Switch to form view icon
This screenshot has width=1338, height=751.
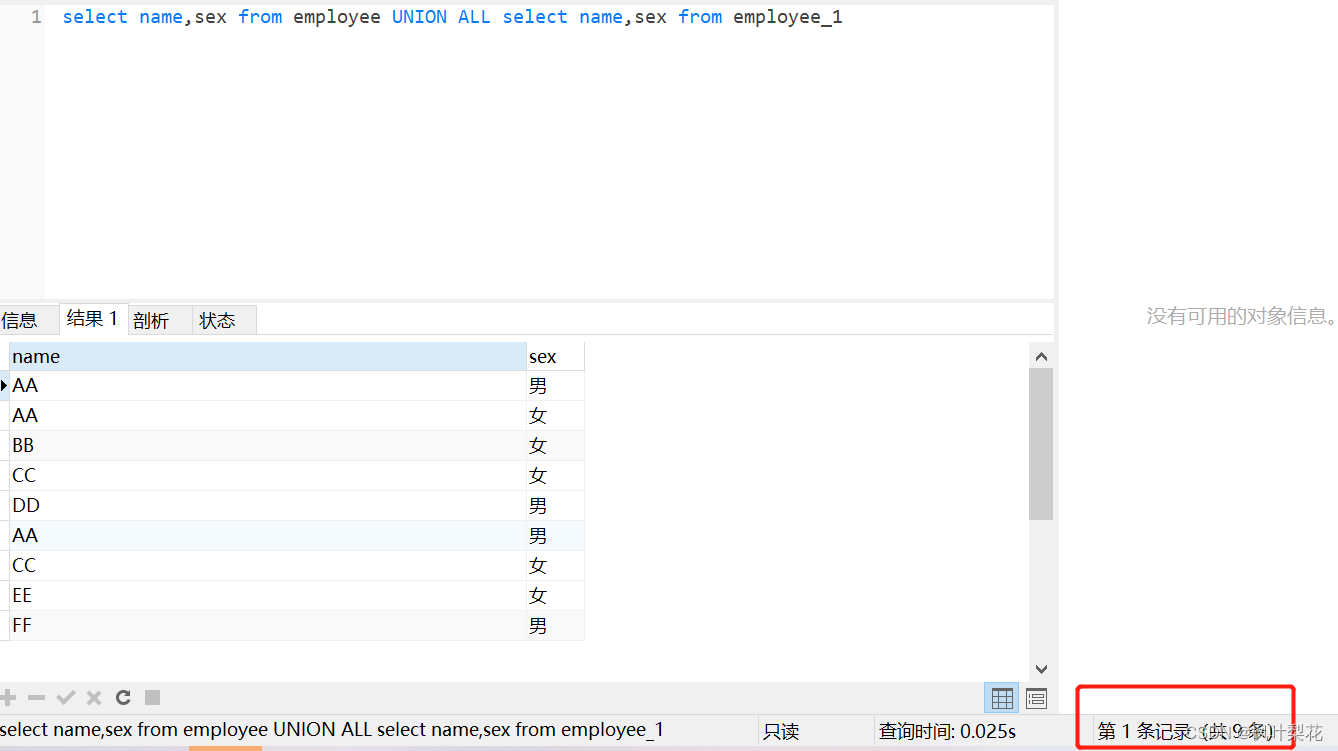click(x=1037, y=698)
